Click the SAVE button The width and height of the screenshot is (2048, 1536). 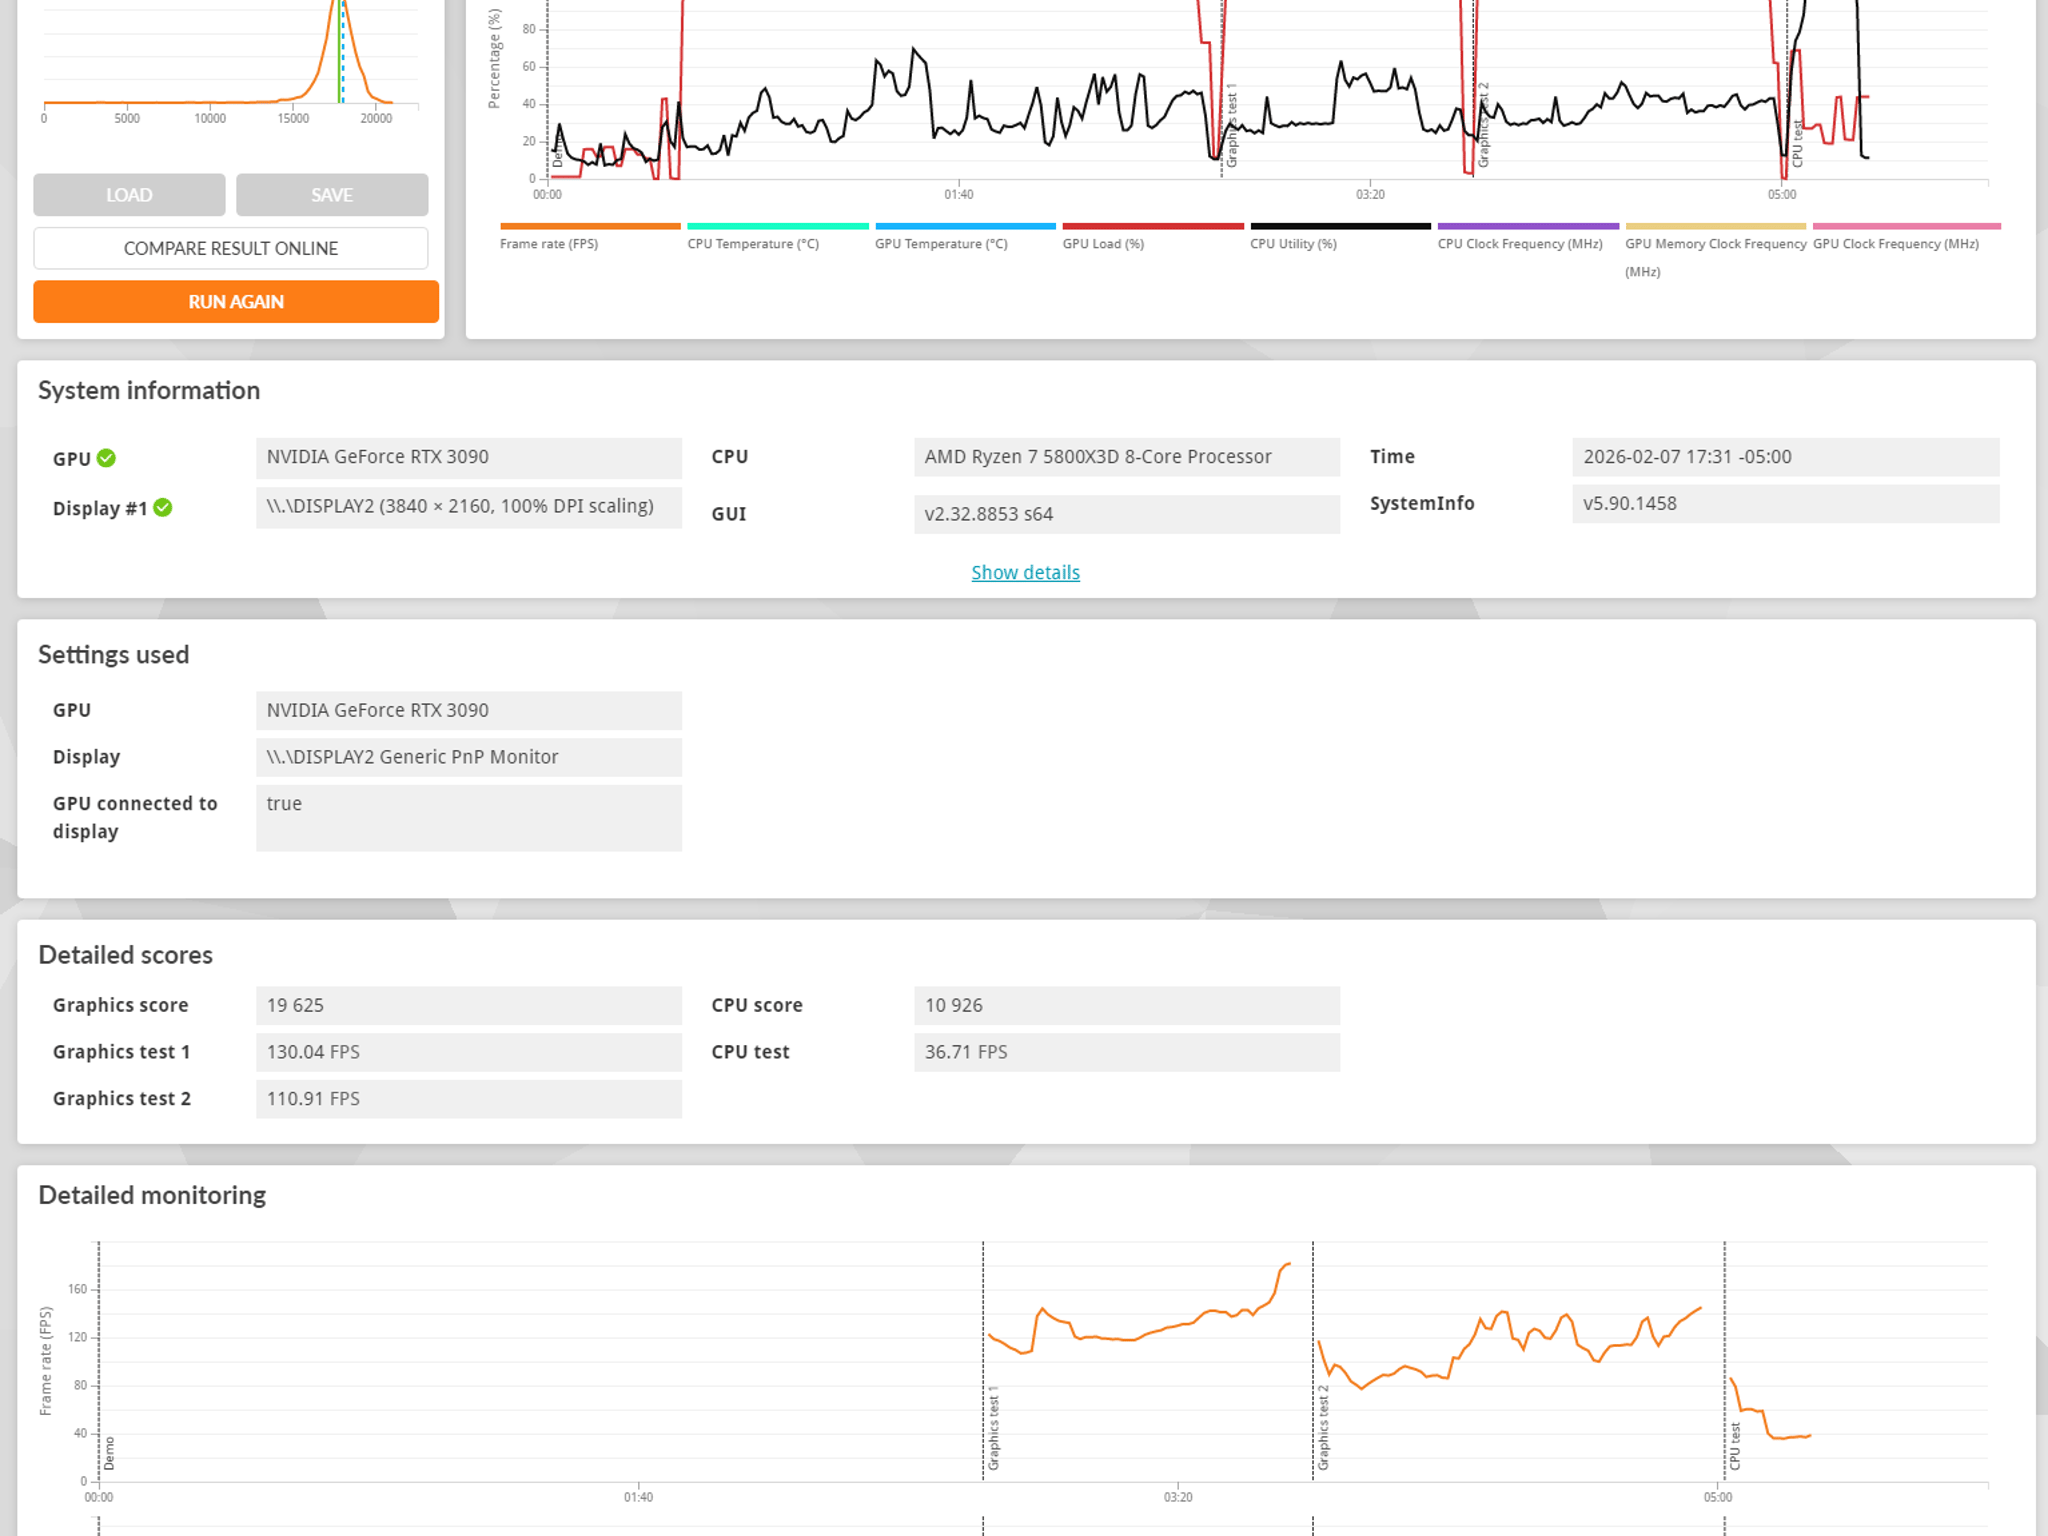tap(332, 195)
